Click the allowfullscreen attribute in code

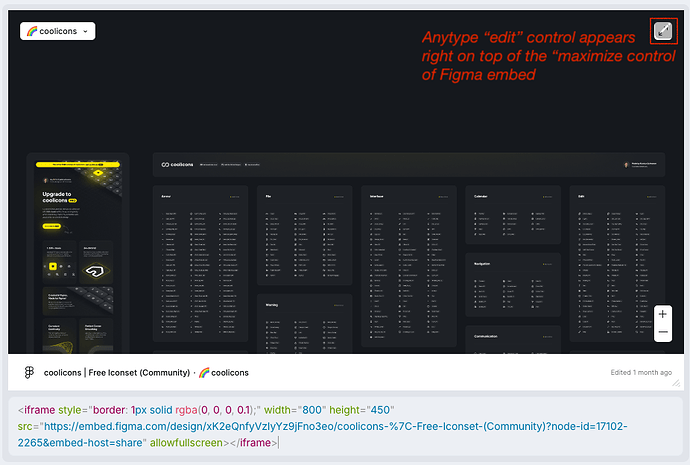(x=186, y=443)
